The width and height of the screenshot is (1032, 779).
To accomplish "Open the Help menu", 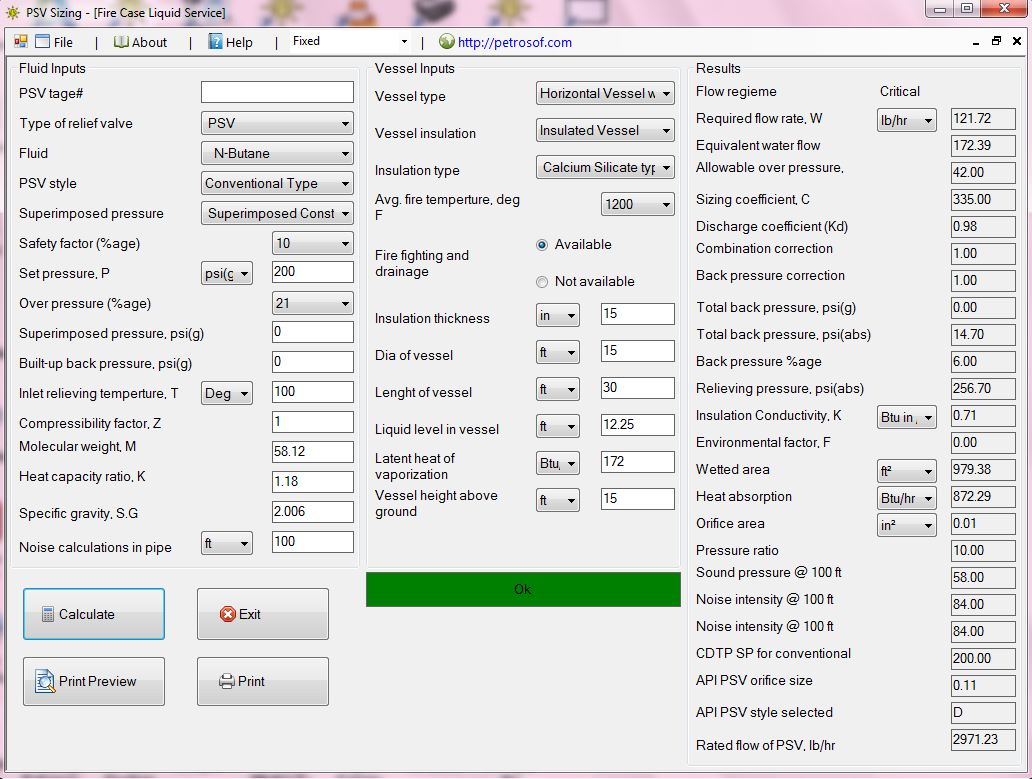I will click(234, 42).
